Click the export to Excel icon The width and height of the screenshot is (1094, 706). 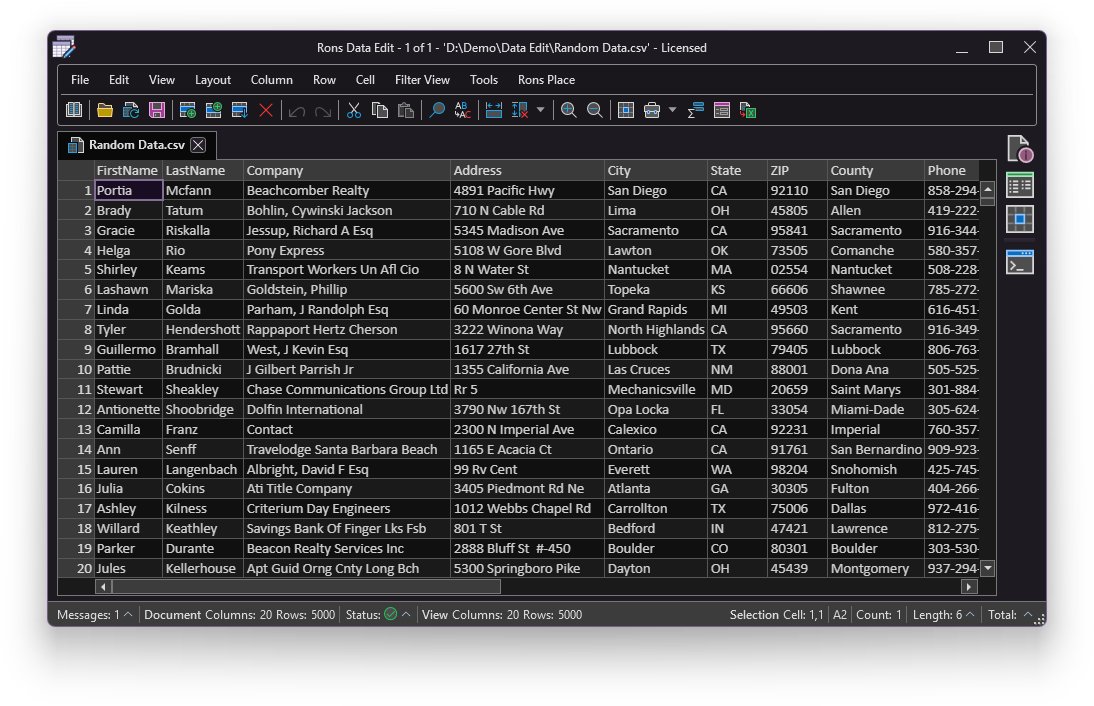click(748, 110)
